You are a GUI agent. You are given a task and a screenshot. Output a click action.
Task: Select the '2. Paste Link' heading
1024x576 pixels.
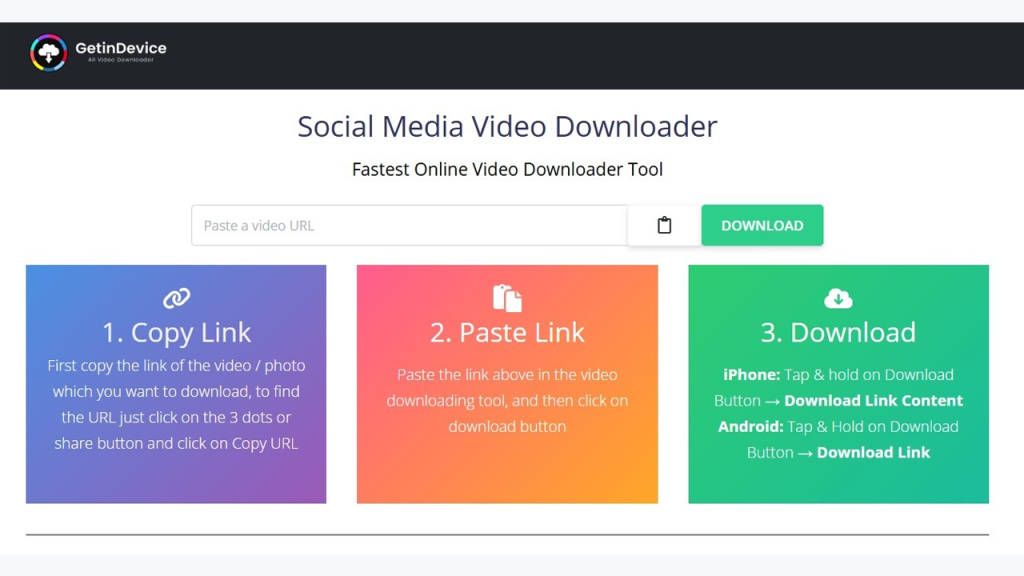click(507, 332)
